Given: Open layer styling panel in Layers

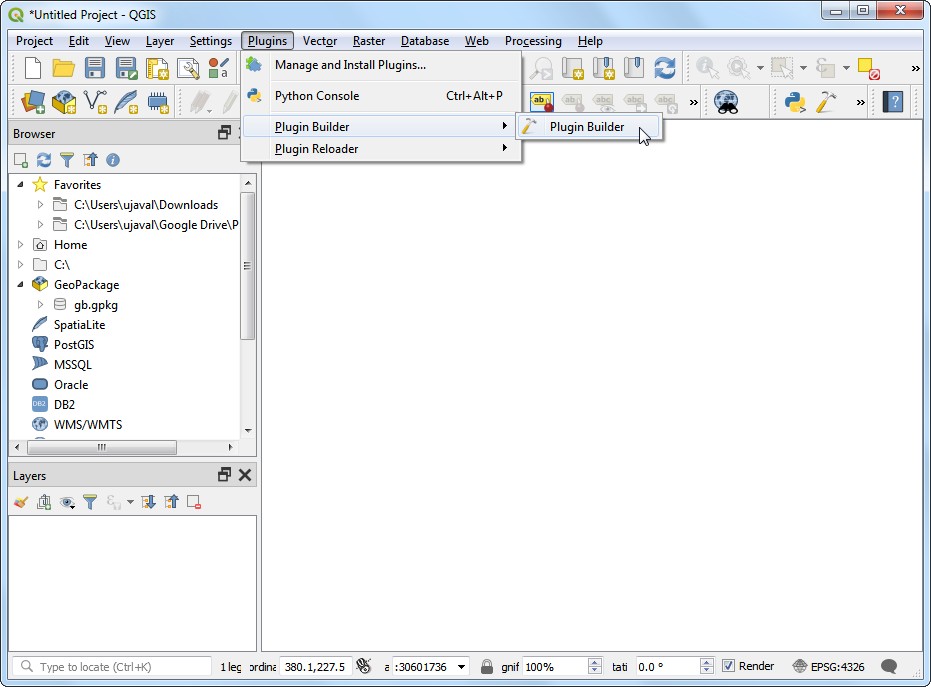Looking at the screenshot, I should pos(21,502).
